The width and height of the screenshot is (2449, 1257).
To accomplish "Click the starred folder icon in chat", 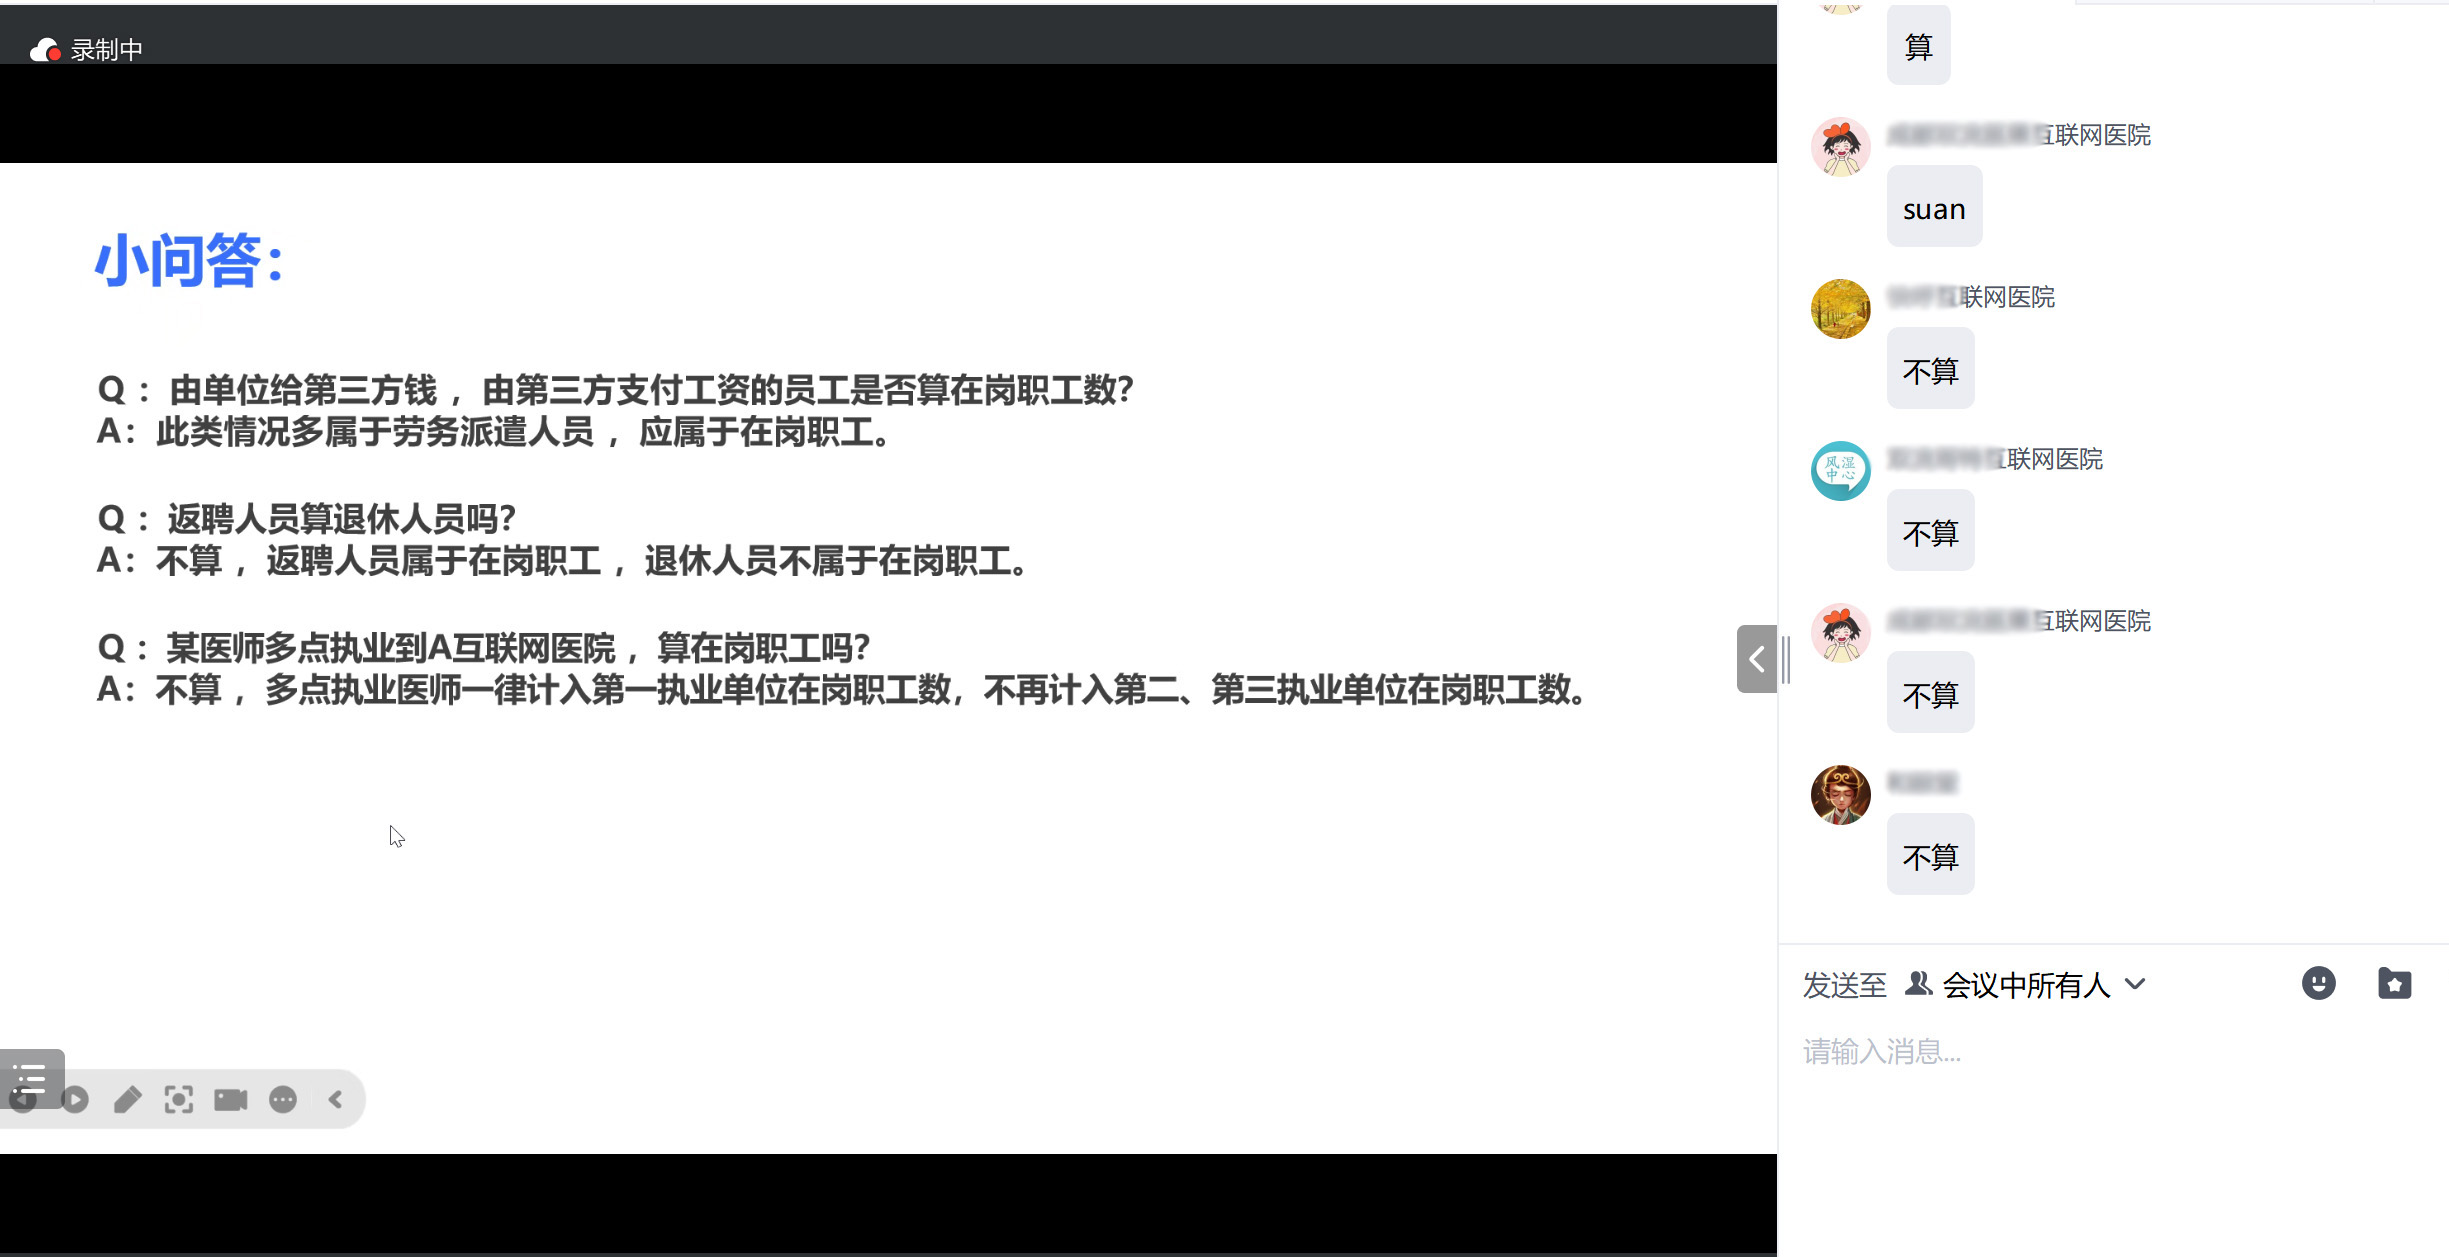I will pos(2394,984).
